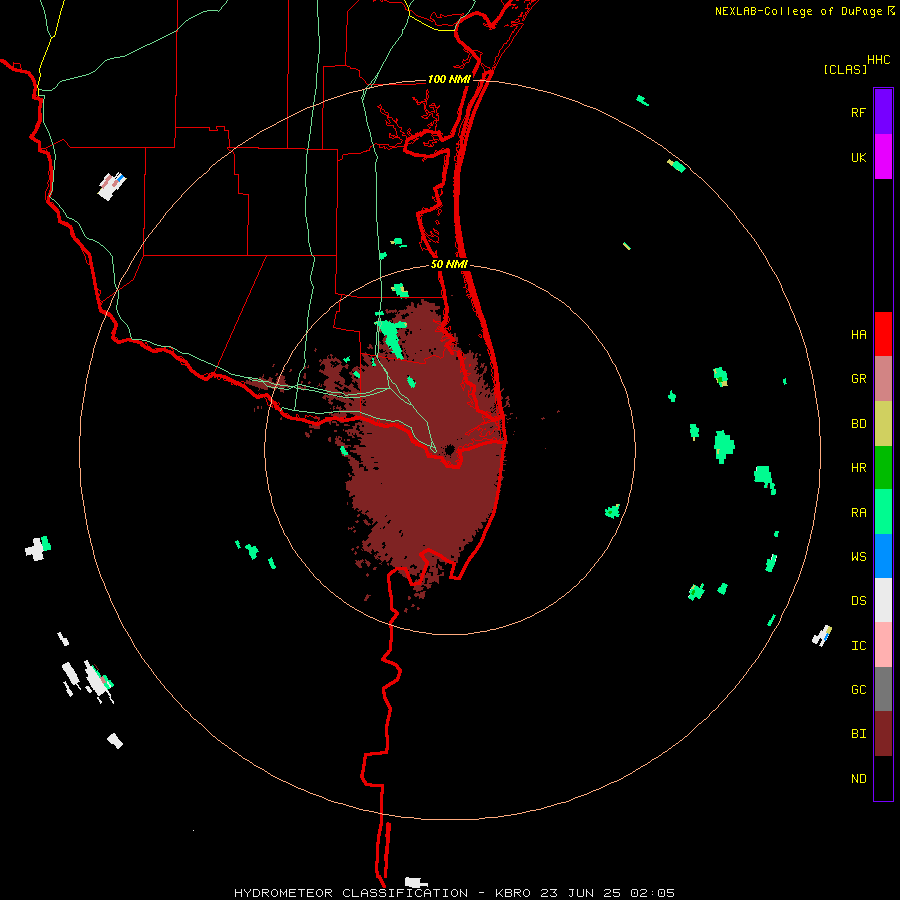Select the GR legend color block
Image resolution: width=900 pixels, height=900 pixels.
[x=883, y=379]
